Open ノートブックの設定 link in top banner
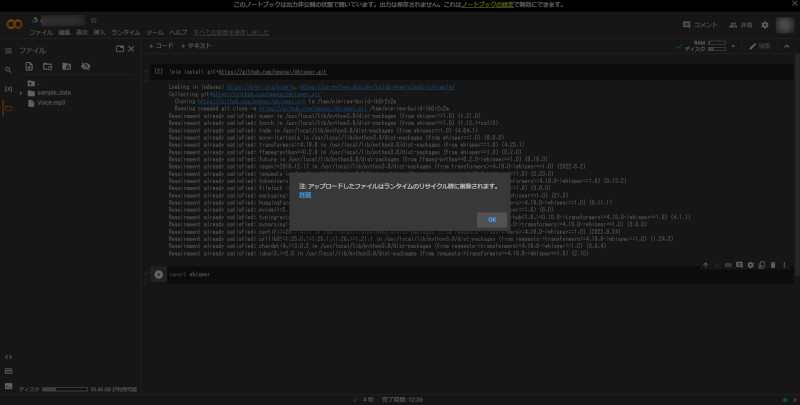This screenshot has width=800, height=405. (487, 5)
